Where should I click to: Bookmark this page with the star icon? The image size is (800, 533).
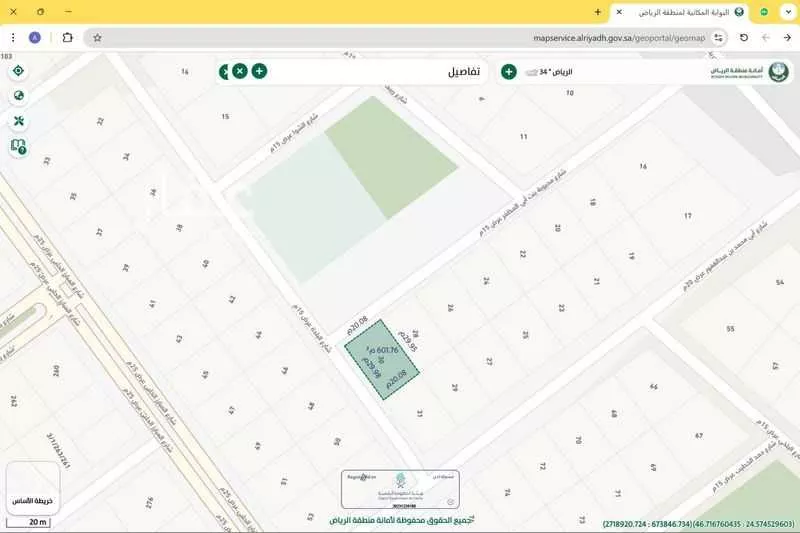[97, 37]
